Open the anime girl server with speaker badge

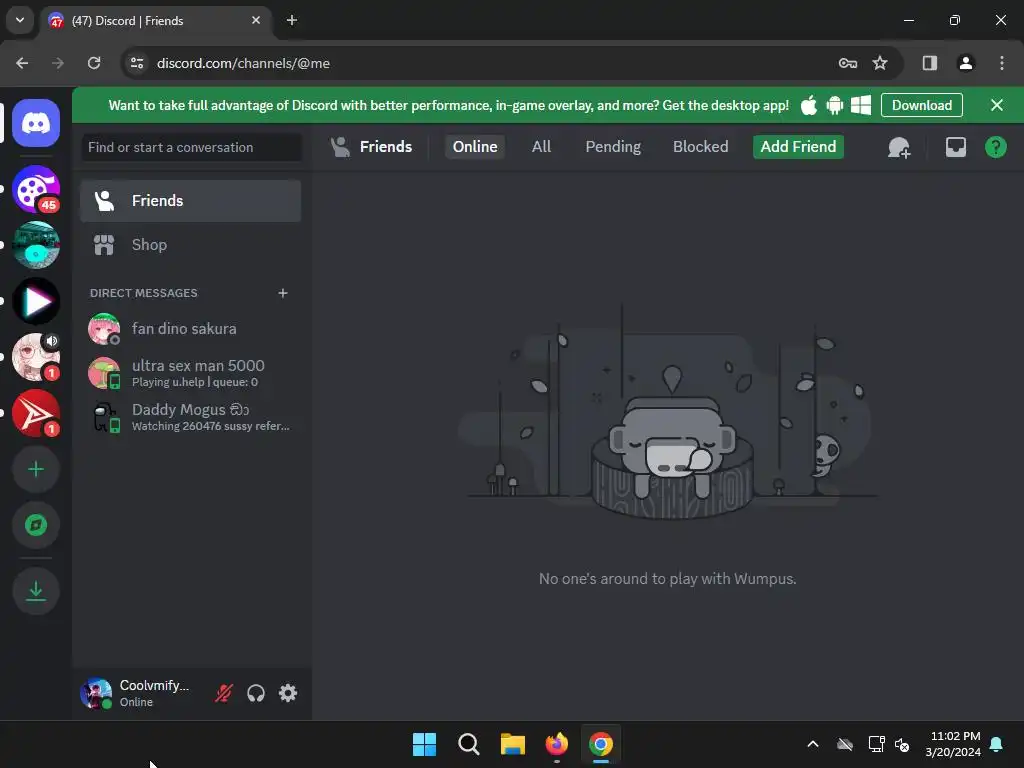(36, 357)
